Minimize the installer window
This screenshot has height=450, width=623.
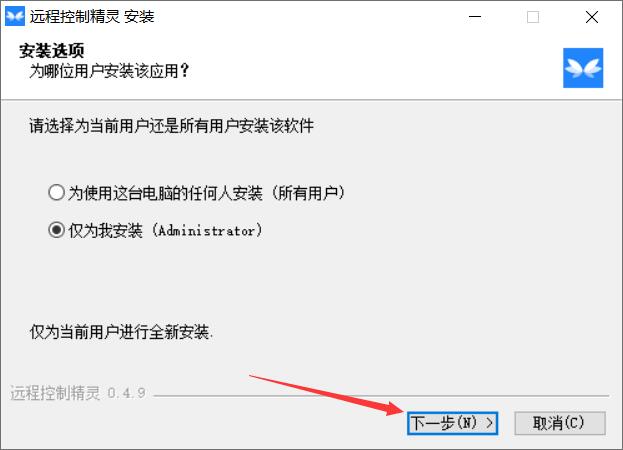(475, 17)
